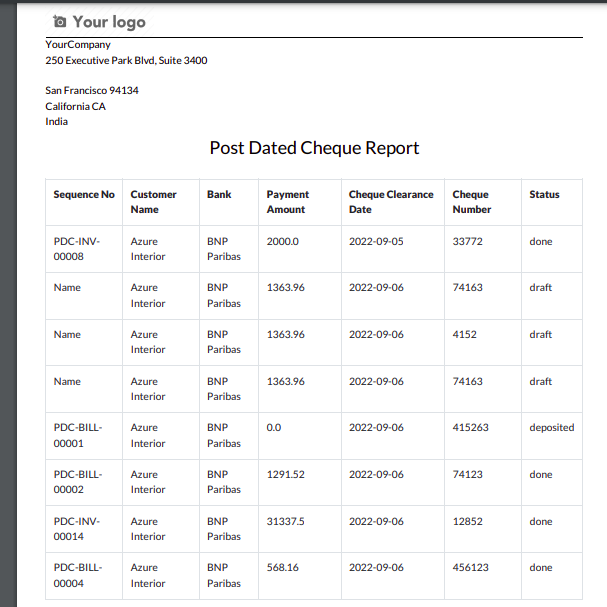Click the payment amount 31337.5
Image resolution: width=607 pixels, height=607 pixels.
(285, 521)
